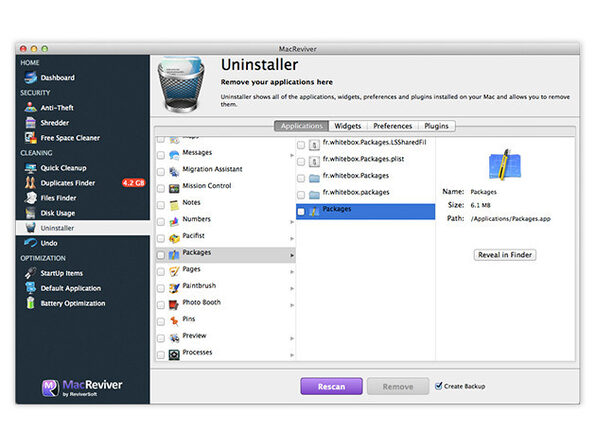Open the Preferences tab
This screenshot has height=447, width=596.
pos(393,126)
